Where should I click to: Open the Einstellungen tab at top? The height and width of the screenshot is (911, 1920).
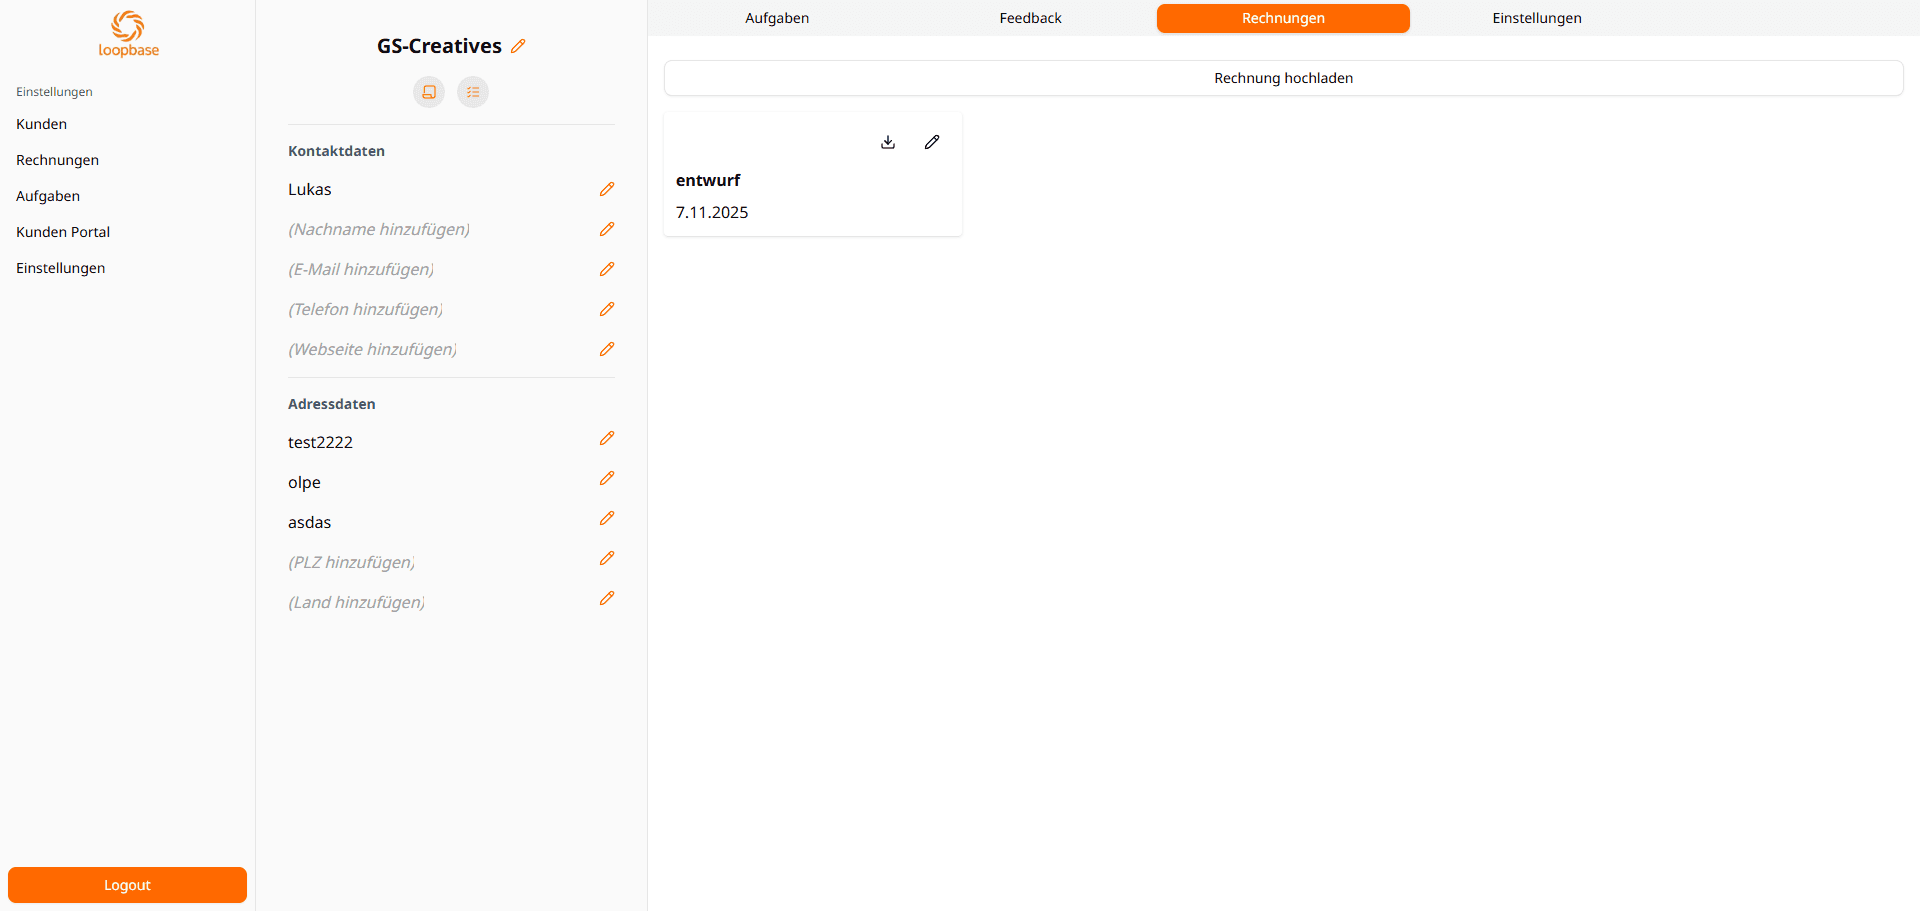(x=1537, y=18)
